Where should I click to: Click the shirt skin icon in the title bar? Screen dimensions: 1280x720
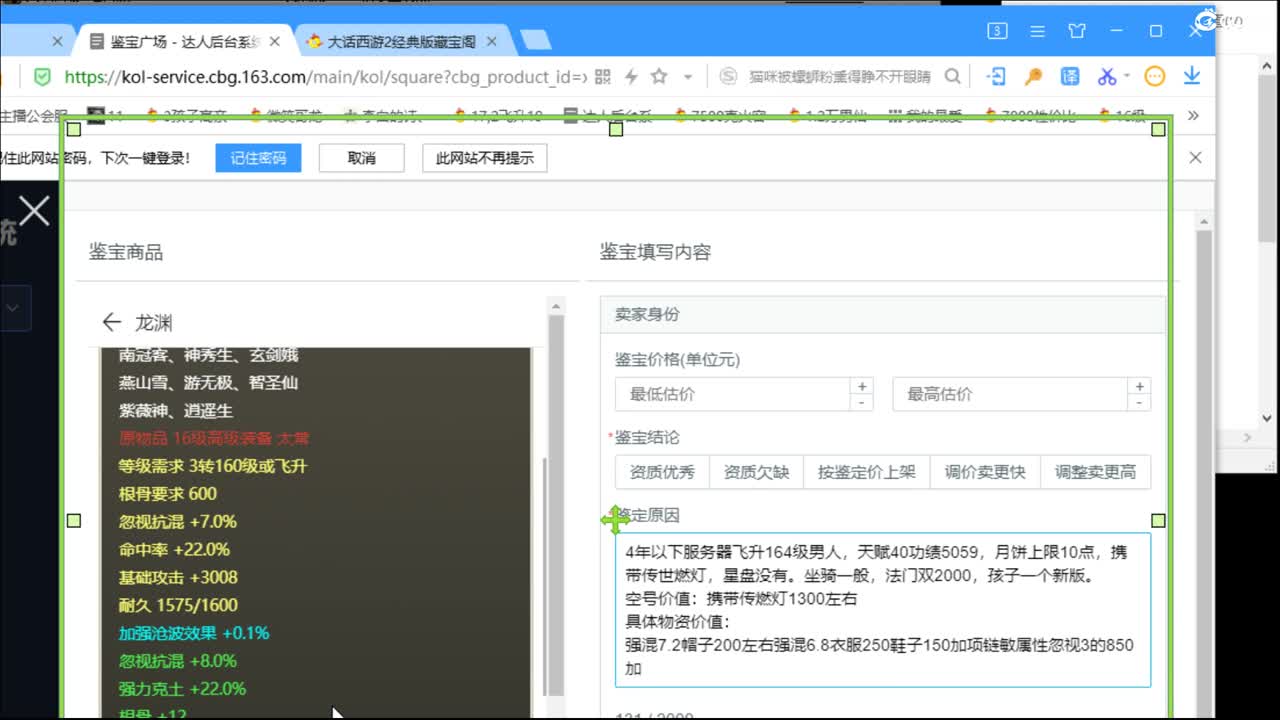tap(1077, 31)
